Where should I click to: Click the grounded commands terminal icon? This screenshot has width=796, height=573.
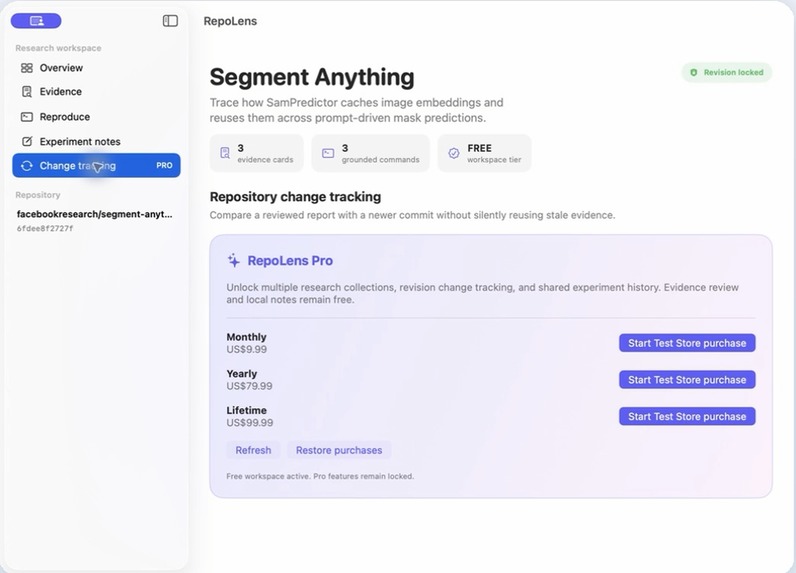point(328,153)
